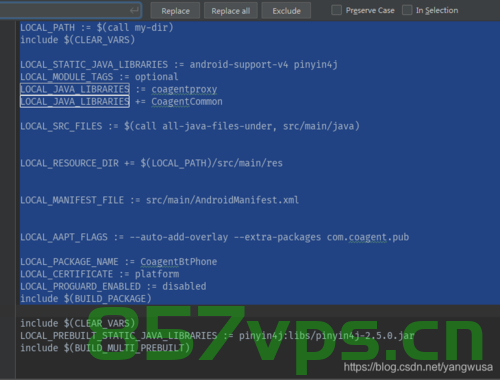Image resolution: width=500 pixels, height=380 pixels.
Task: Click the word 'CoagentCommon'
Action: [187, 101]
